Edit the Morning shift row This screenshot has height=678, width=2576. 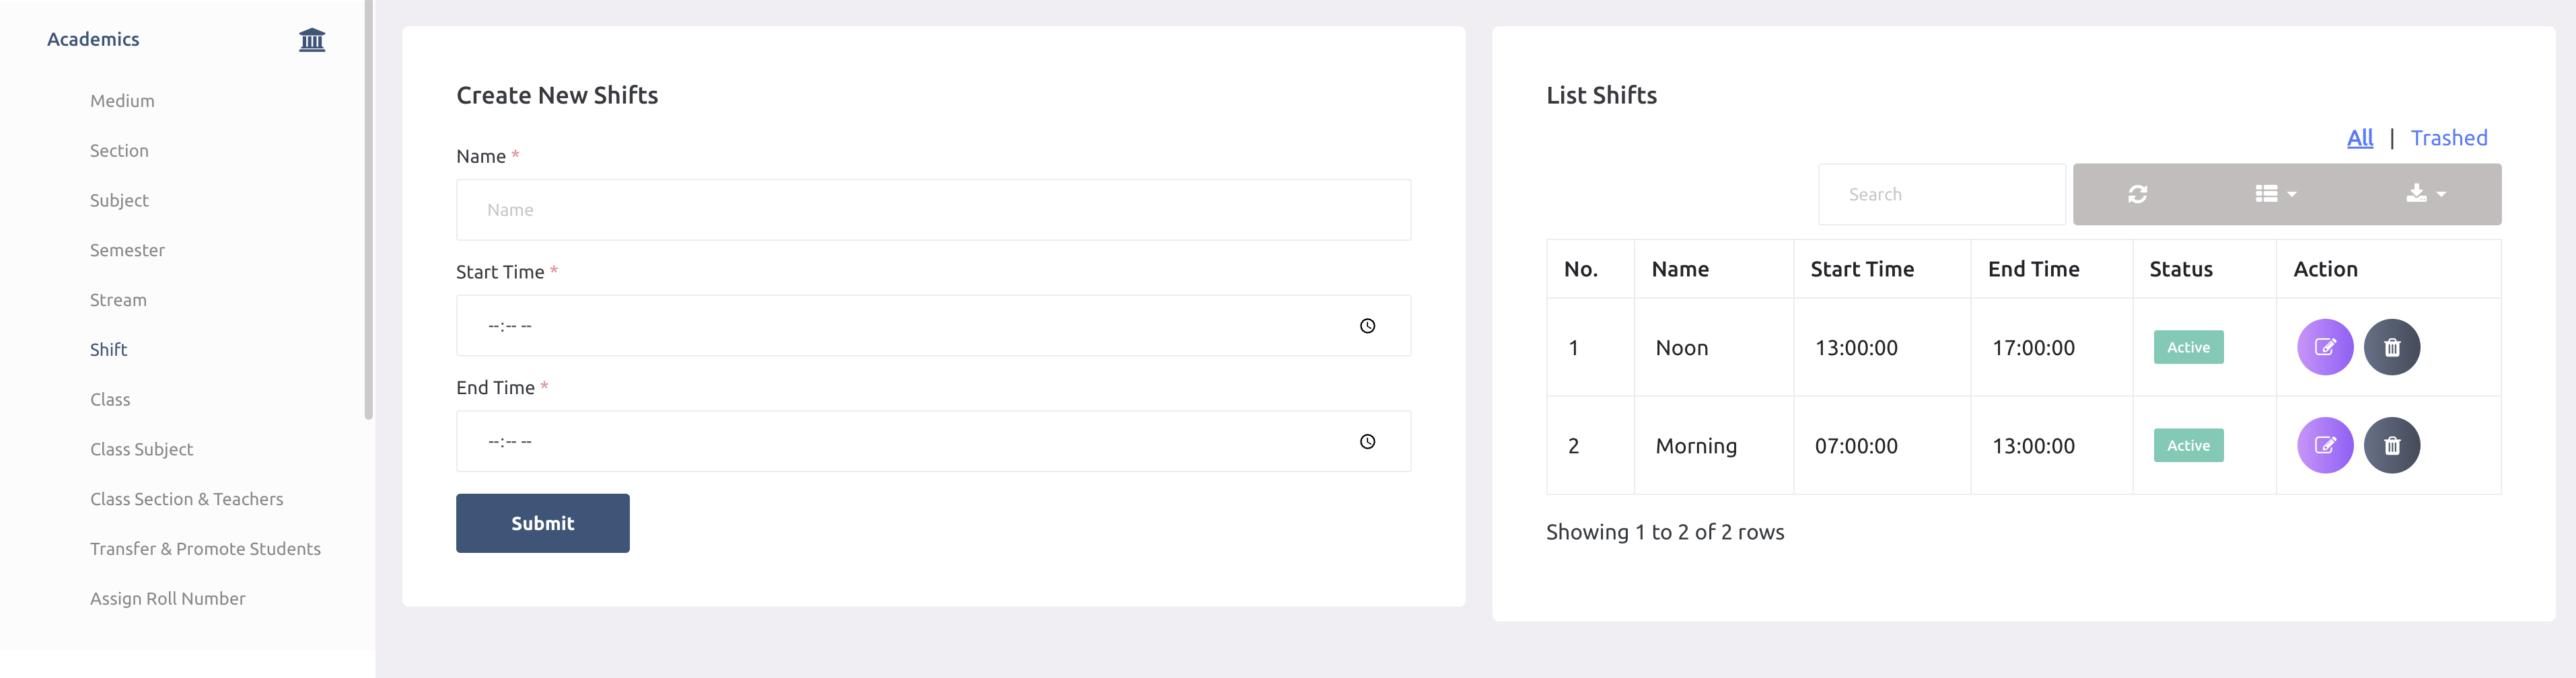[x=2324, y=445]
